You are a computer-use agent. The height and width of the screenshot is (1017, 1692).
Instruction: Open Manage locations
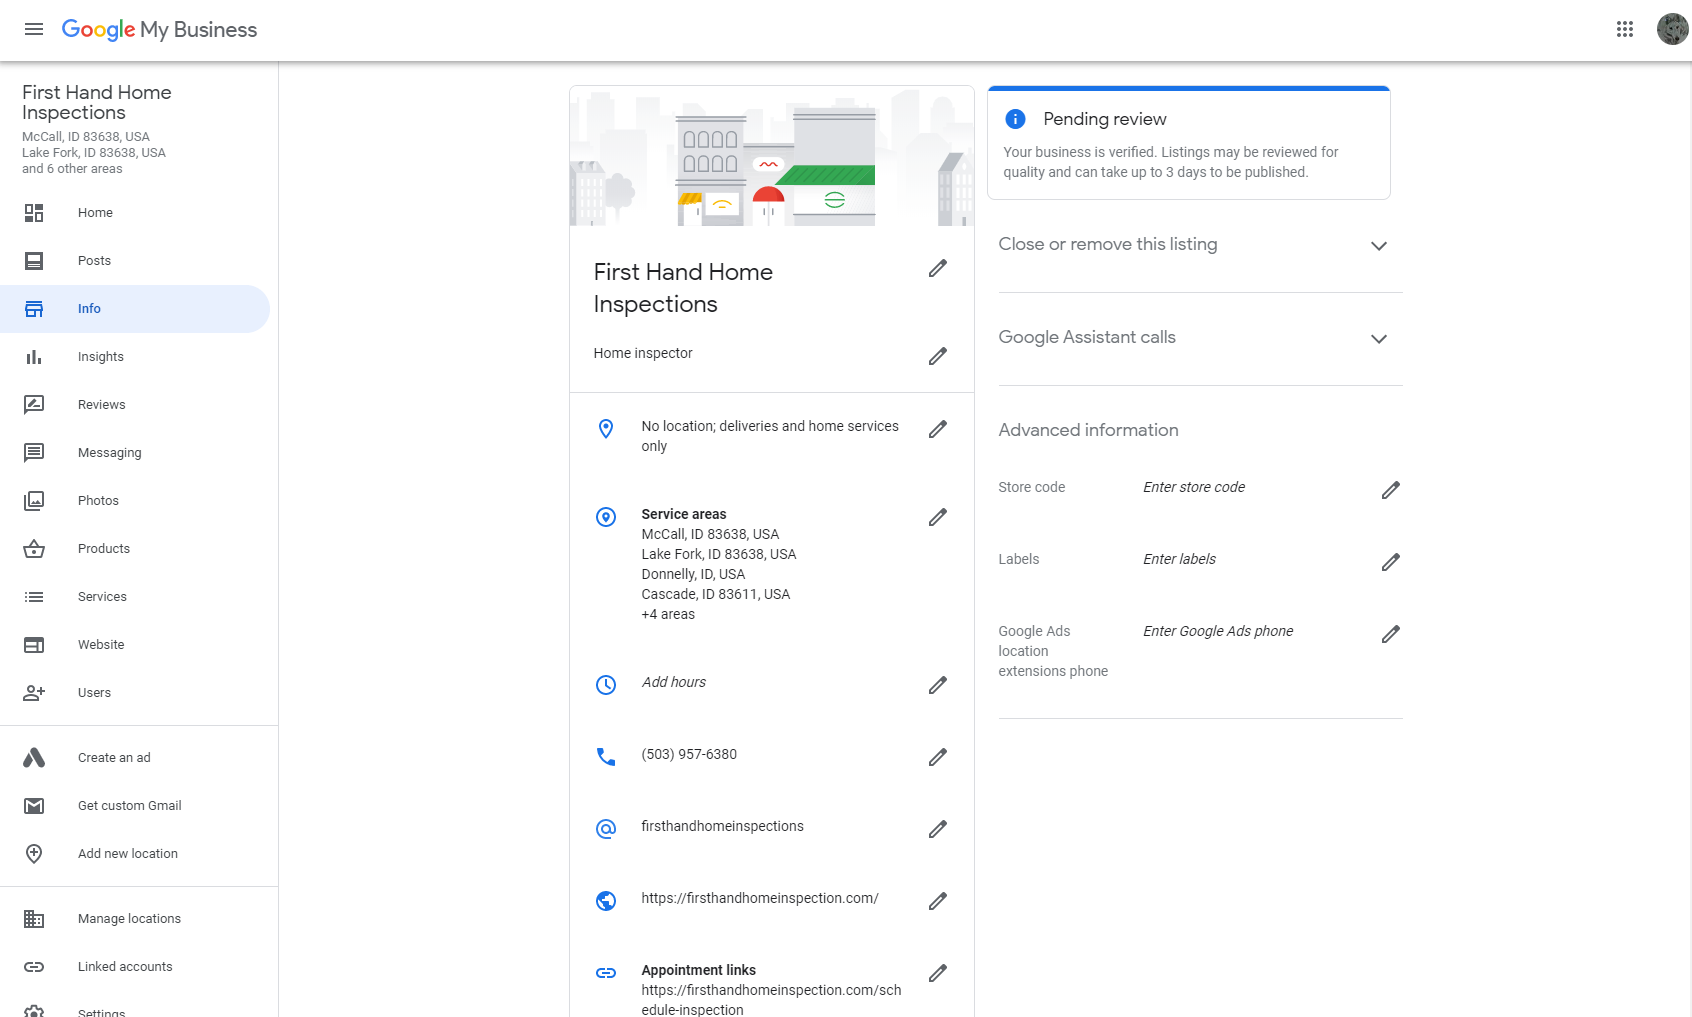coord(135,919)
